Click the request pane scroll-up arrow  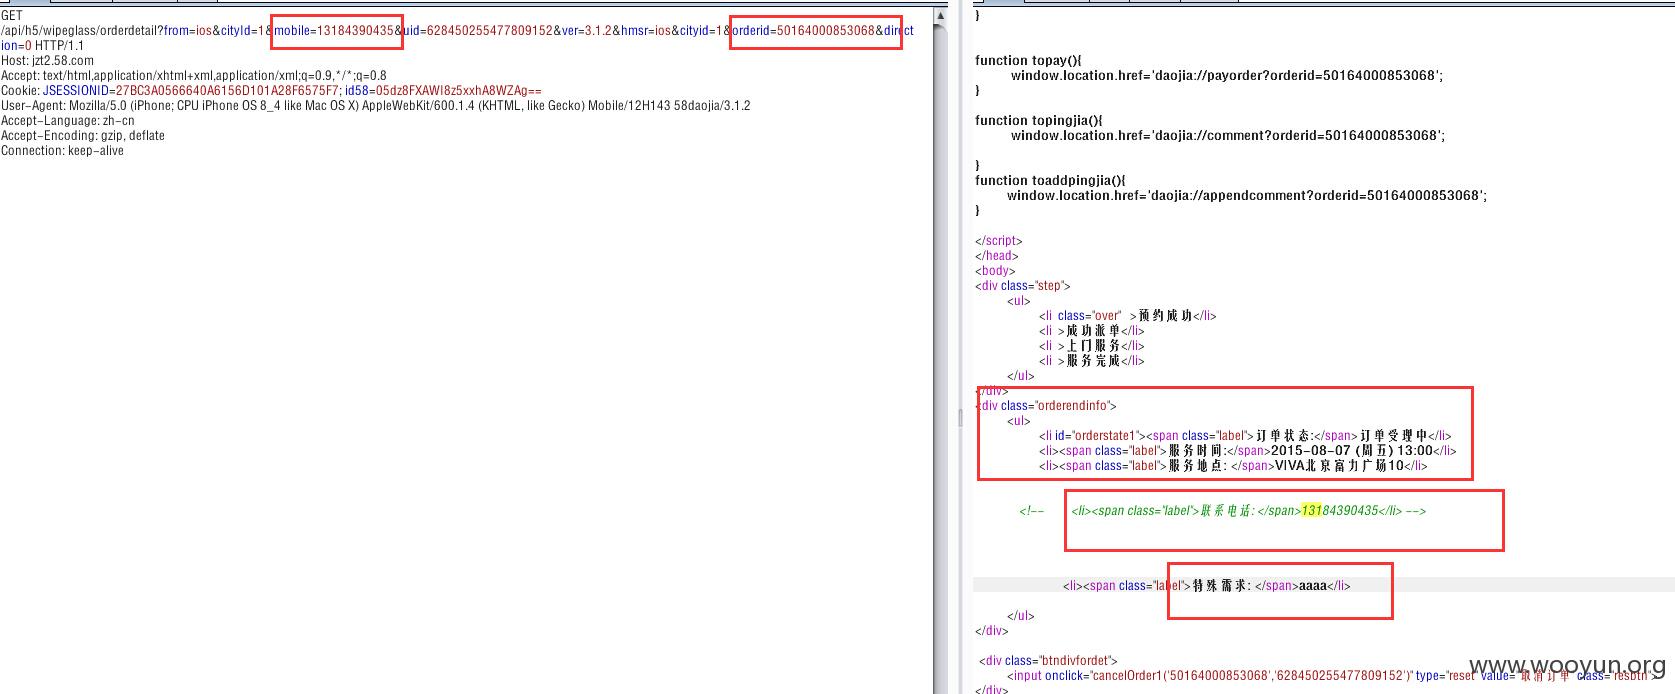click(940, 17)
